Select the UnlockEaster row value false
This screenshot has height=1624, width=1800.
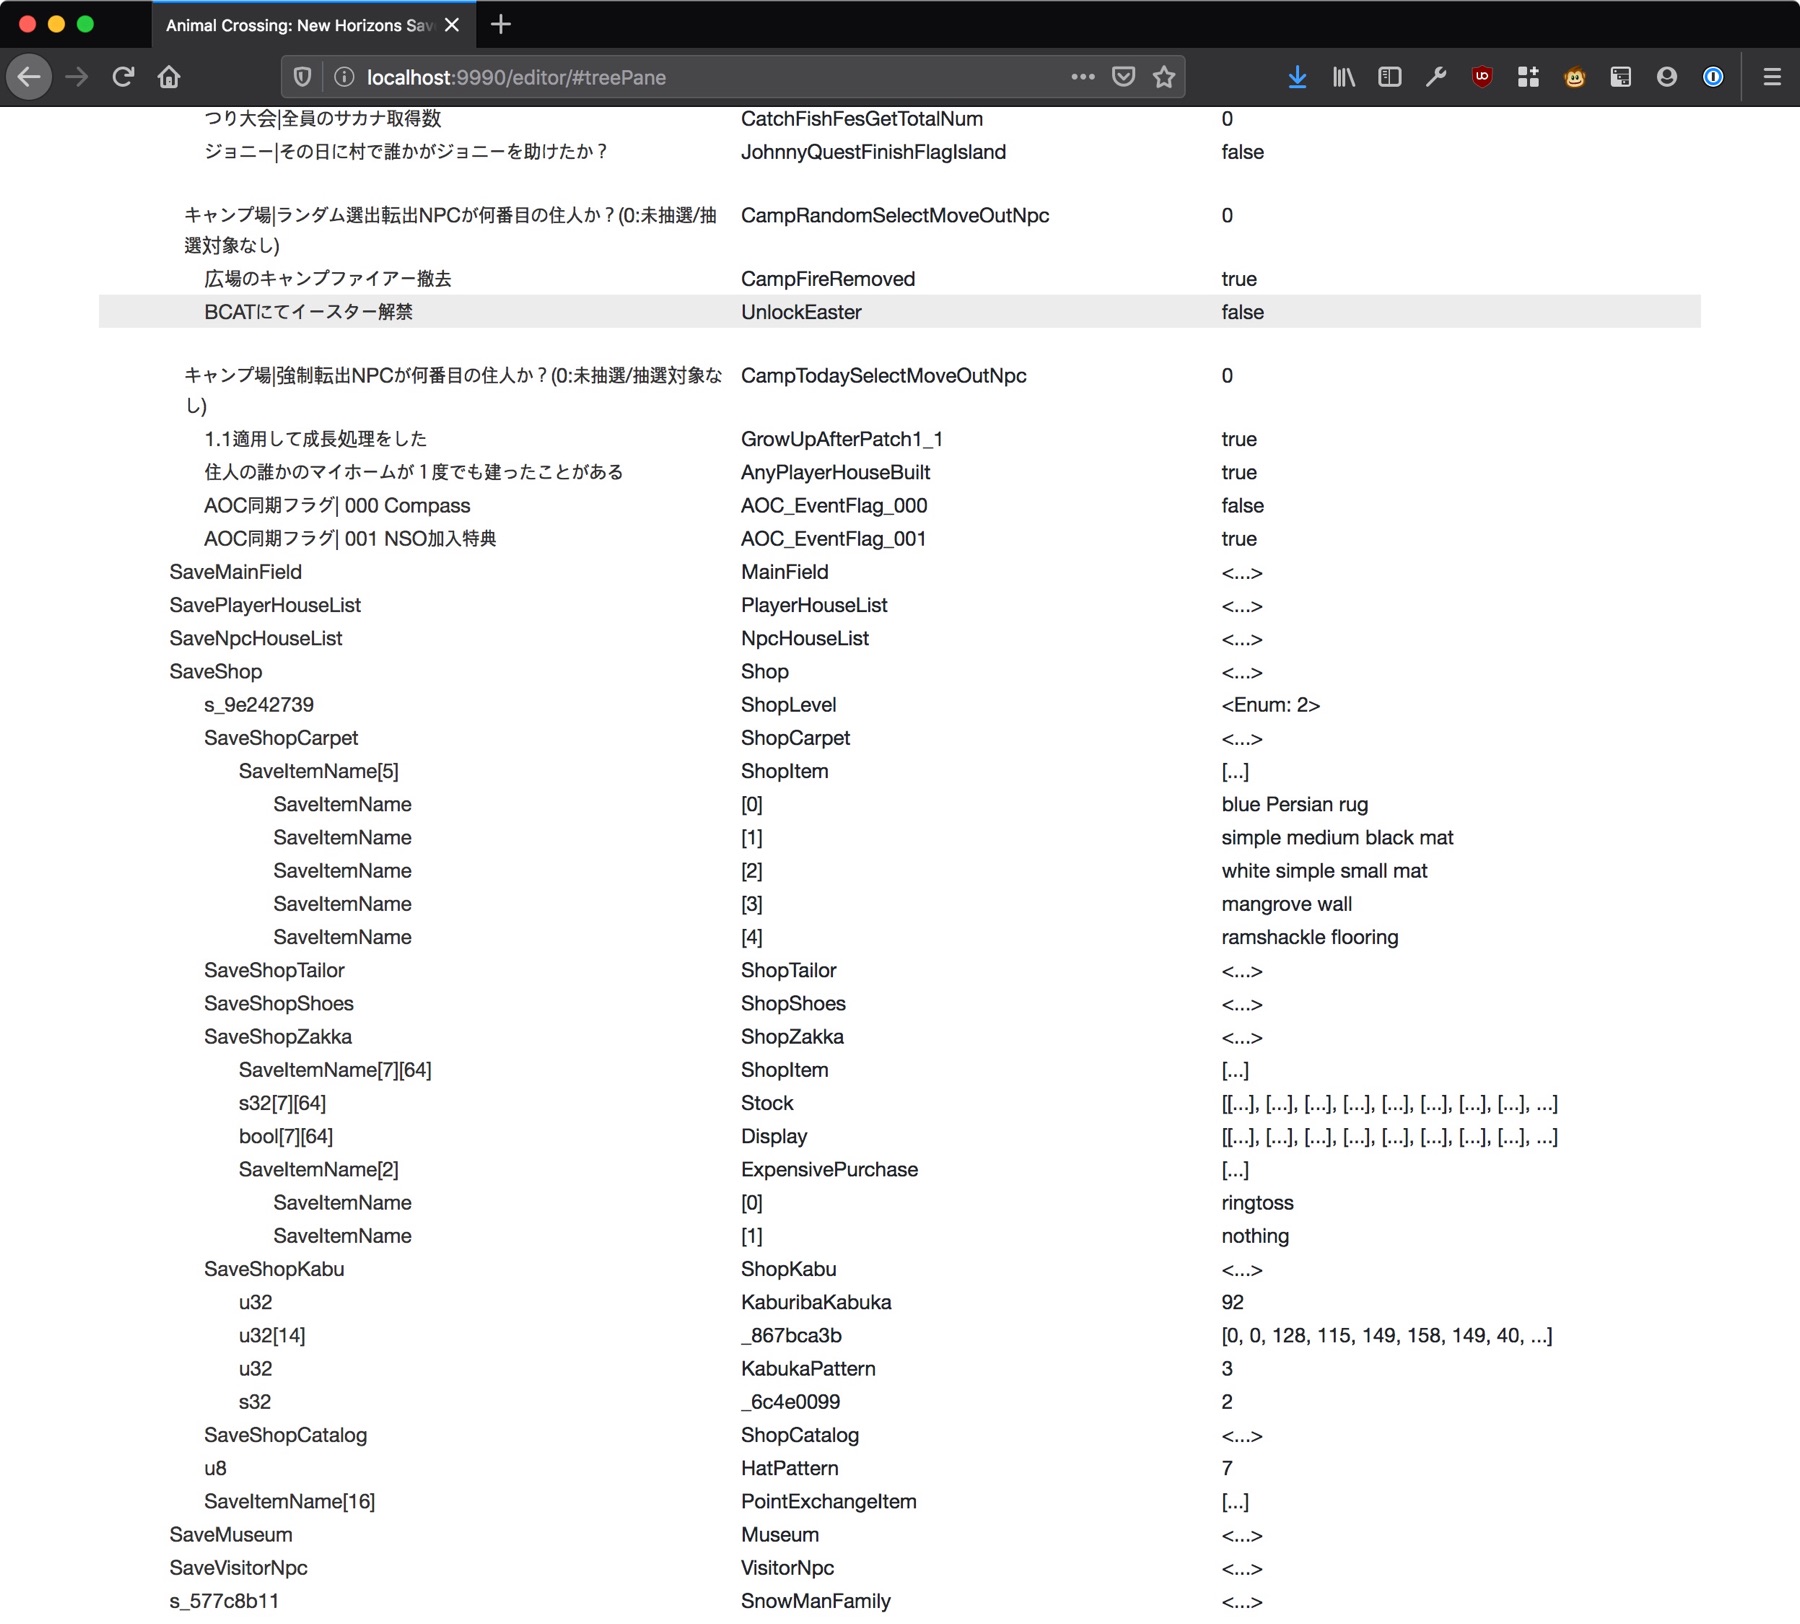point(1242,312)
